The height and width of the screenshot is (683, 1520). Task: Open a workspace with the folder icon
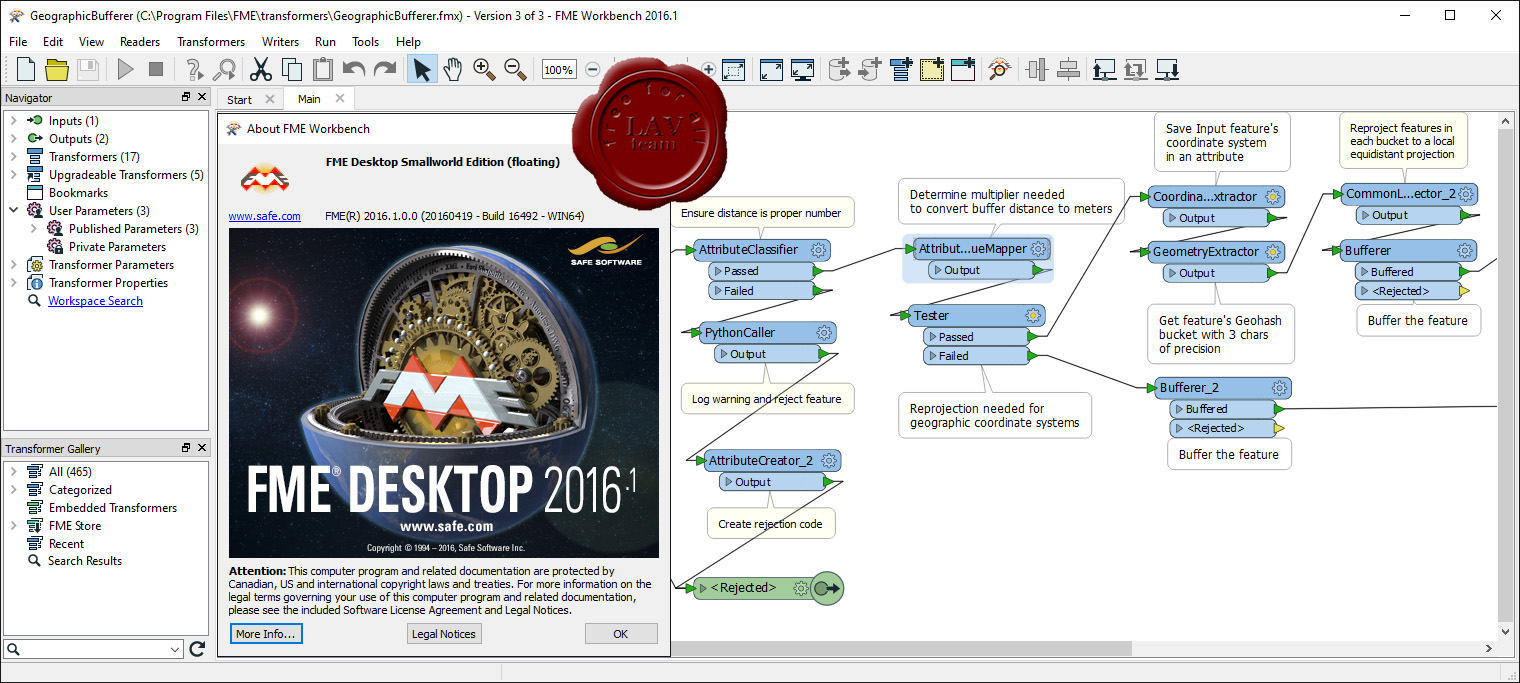pyautogui.click(x=57, y=69)
